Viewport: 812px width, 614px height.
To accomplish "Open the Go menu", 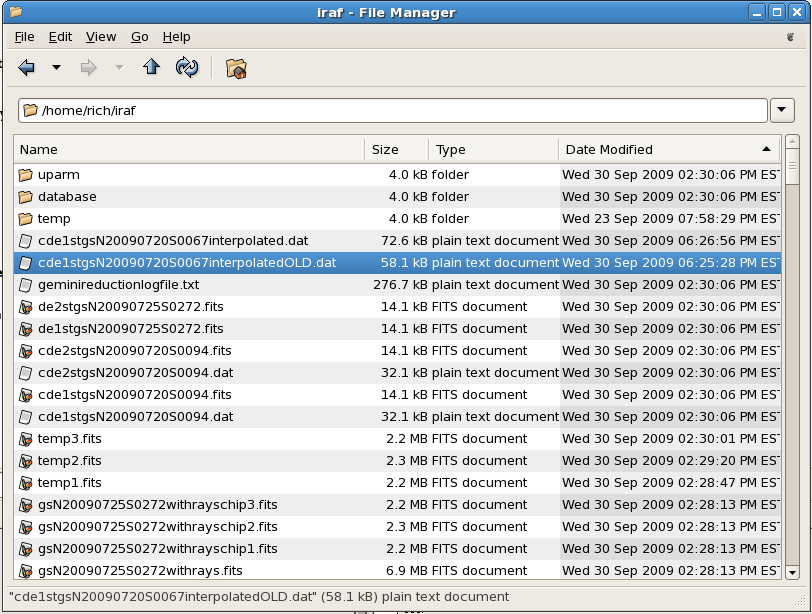I will point(140,37).
